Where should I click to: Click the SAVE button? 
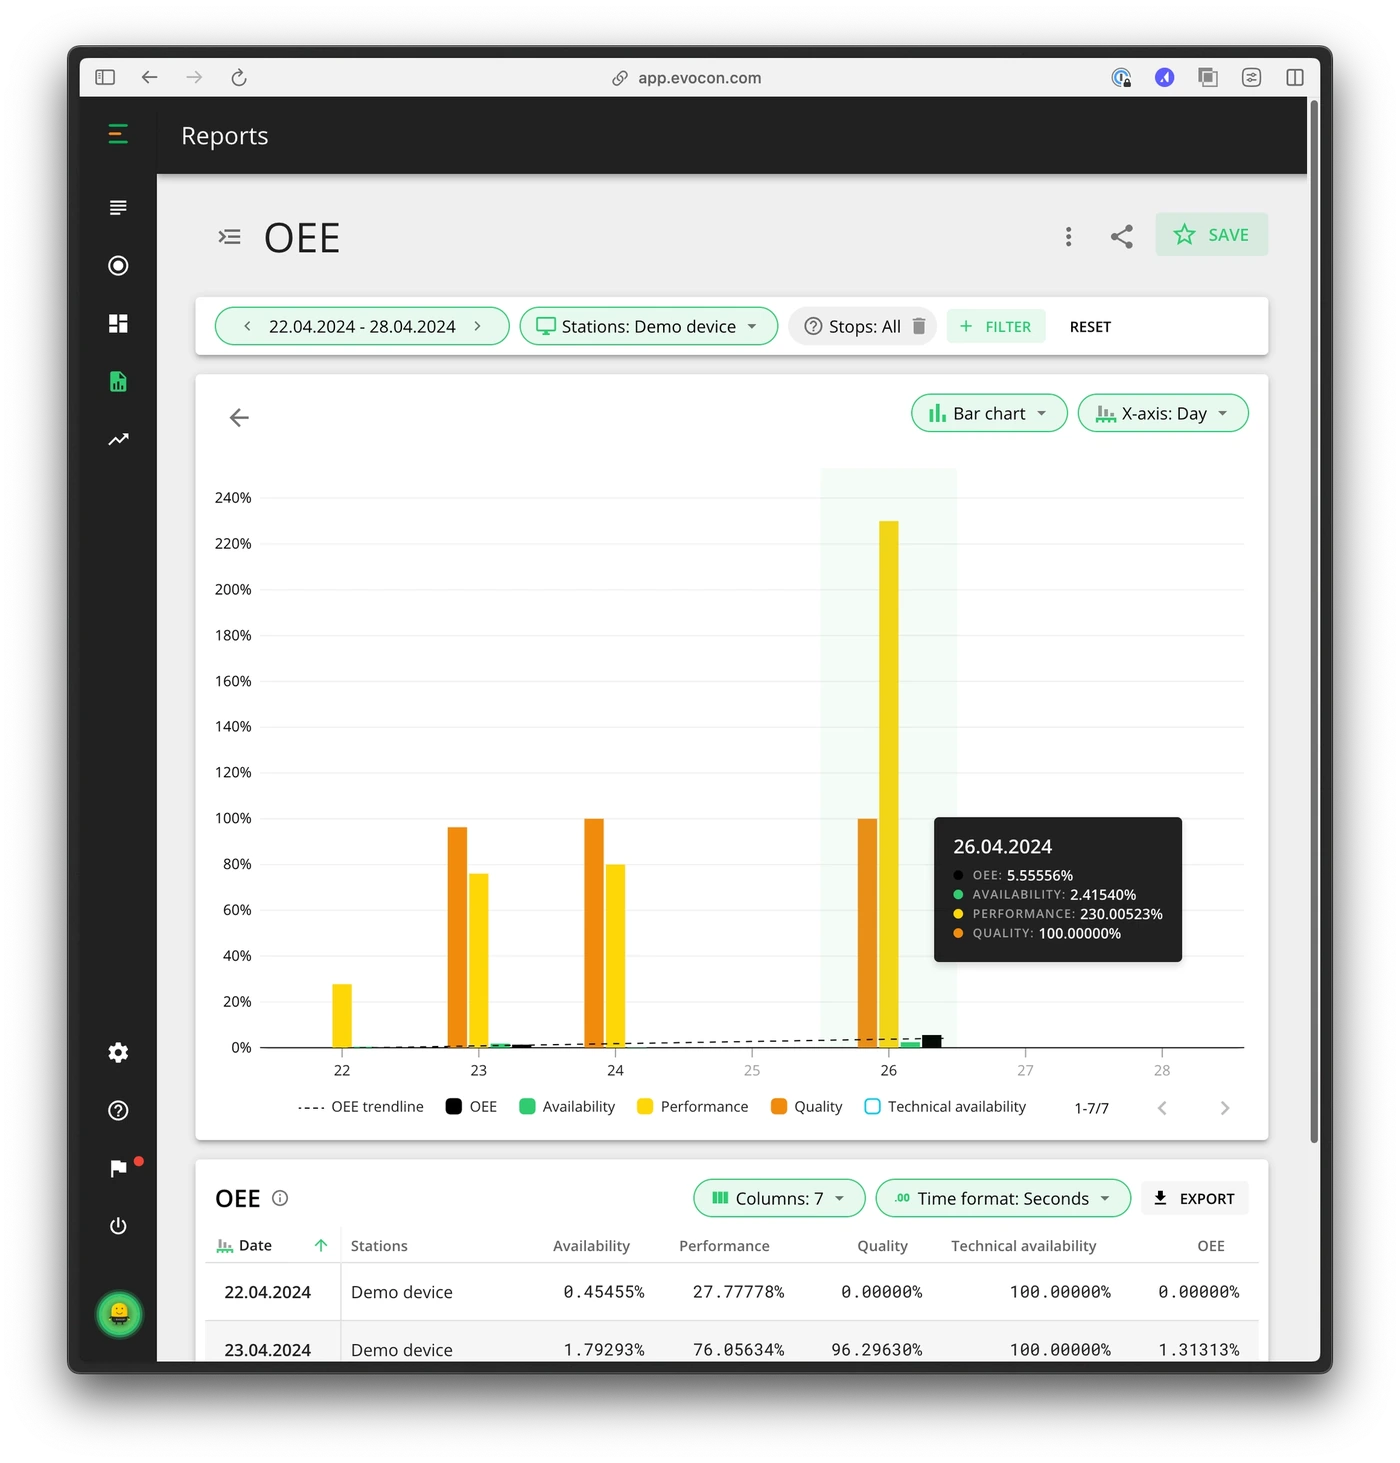1212,235
